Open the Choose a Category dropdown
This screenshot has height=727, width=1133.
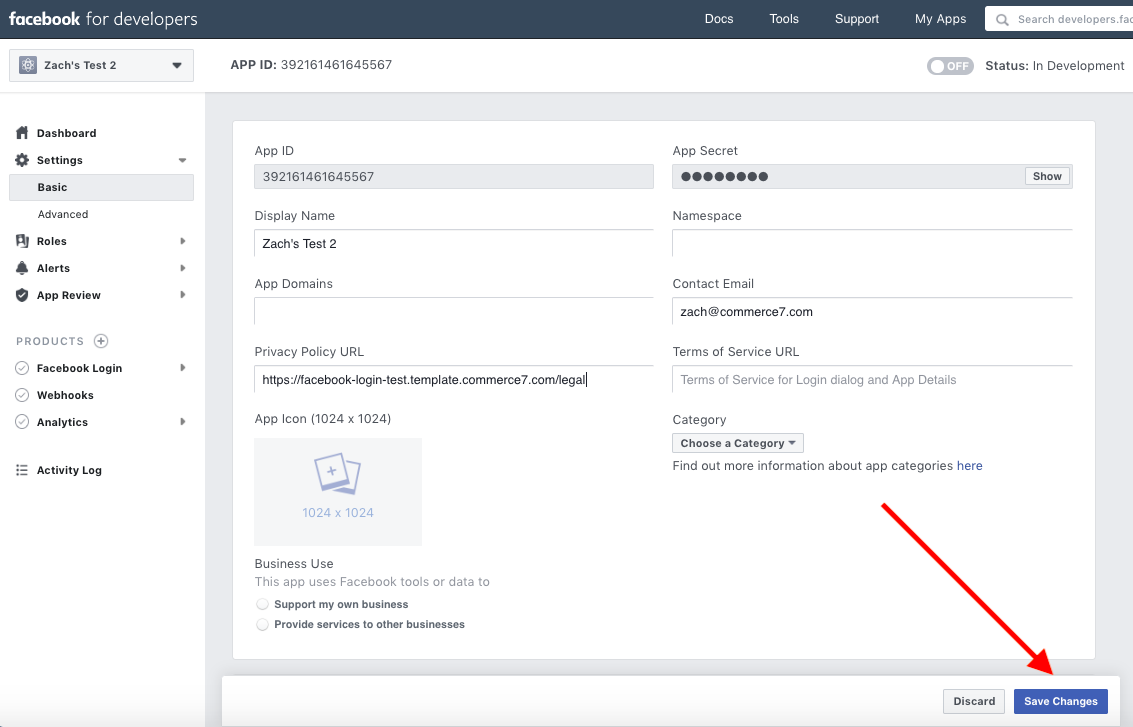(x=738, y=443)
